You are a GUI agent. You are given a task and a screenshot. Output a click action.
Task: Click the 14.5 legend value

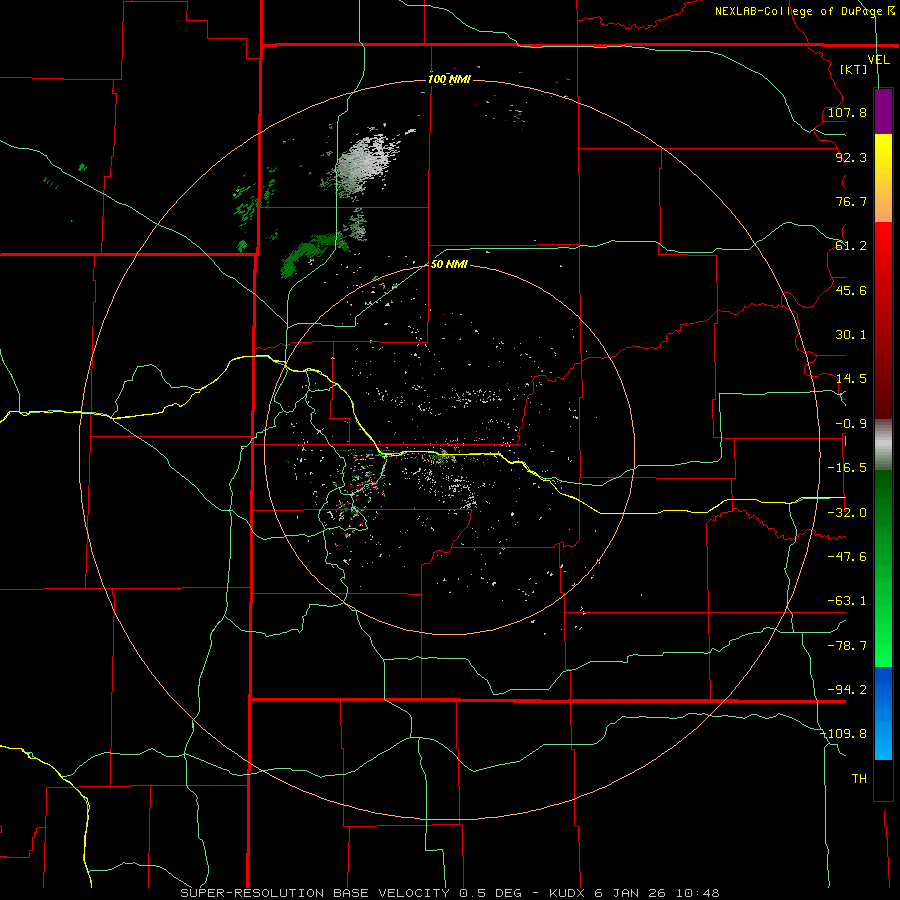click(851, 379)
